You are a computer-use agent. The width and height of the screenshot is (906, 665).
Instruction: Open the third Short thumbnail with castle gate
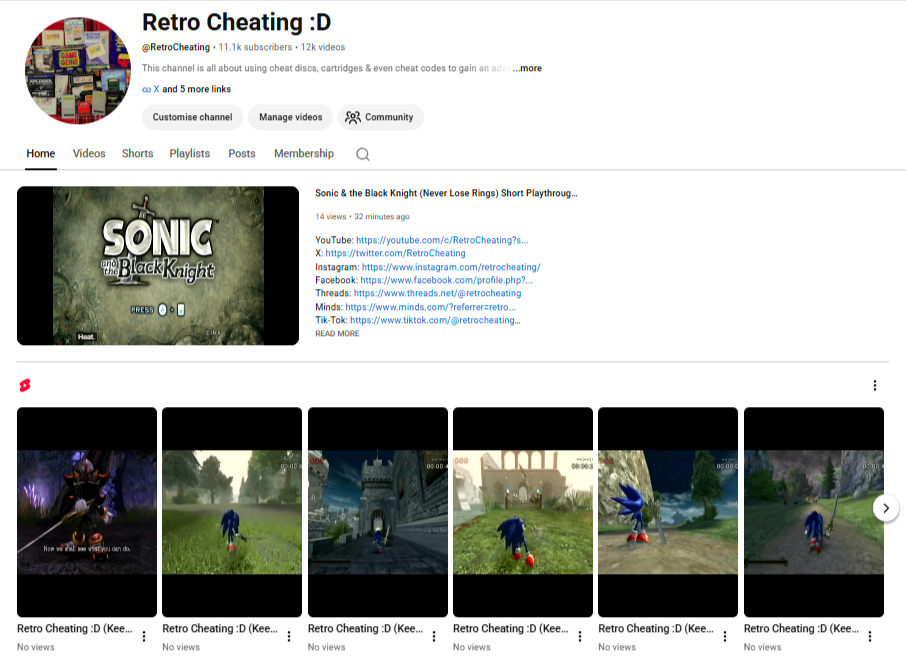(378, 512)
